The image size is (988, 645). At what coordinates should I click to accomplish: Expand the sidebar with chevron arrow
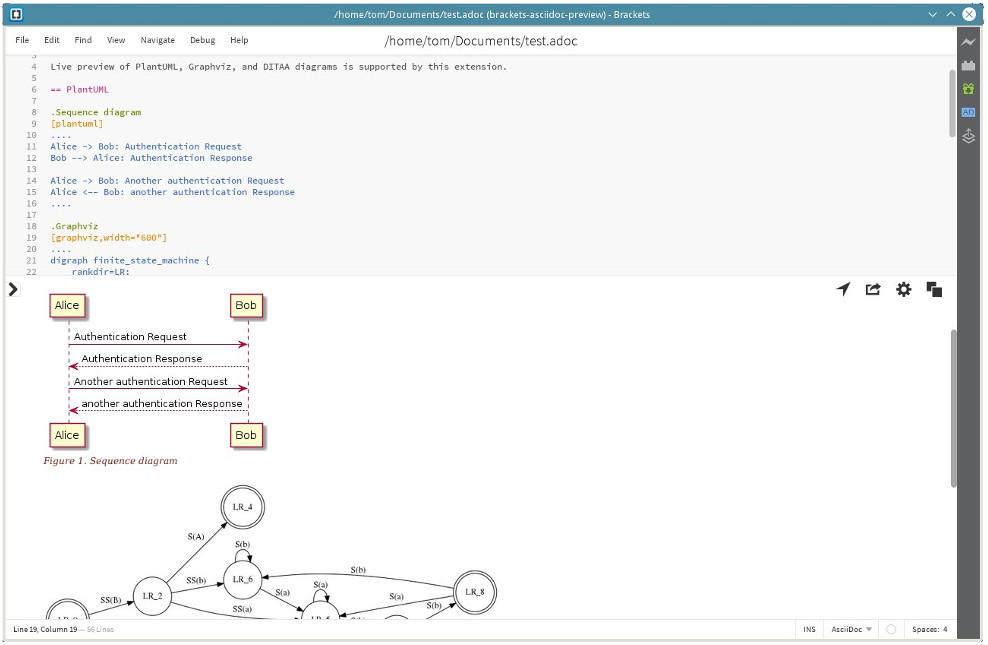pos(13,289)
